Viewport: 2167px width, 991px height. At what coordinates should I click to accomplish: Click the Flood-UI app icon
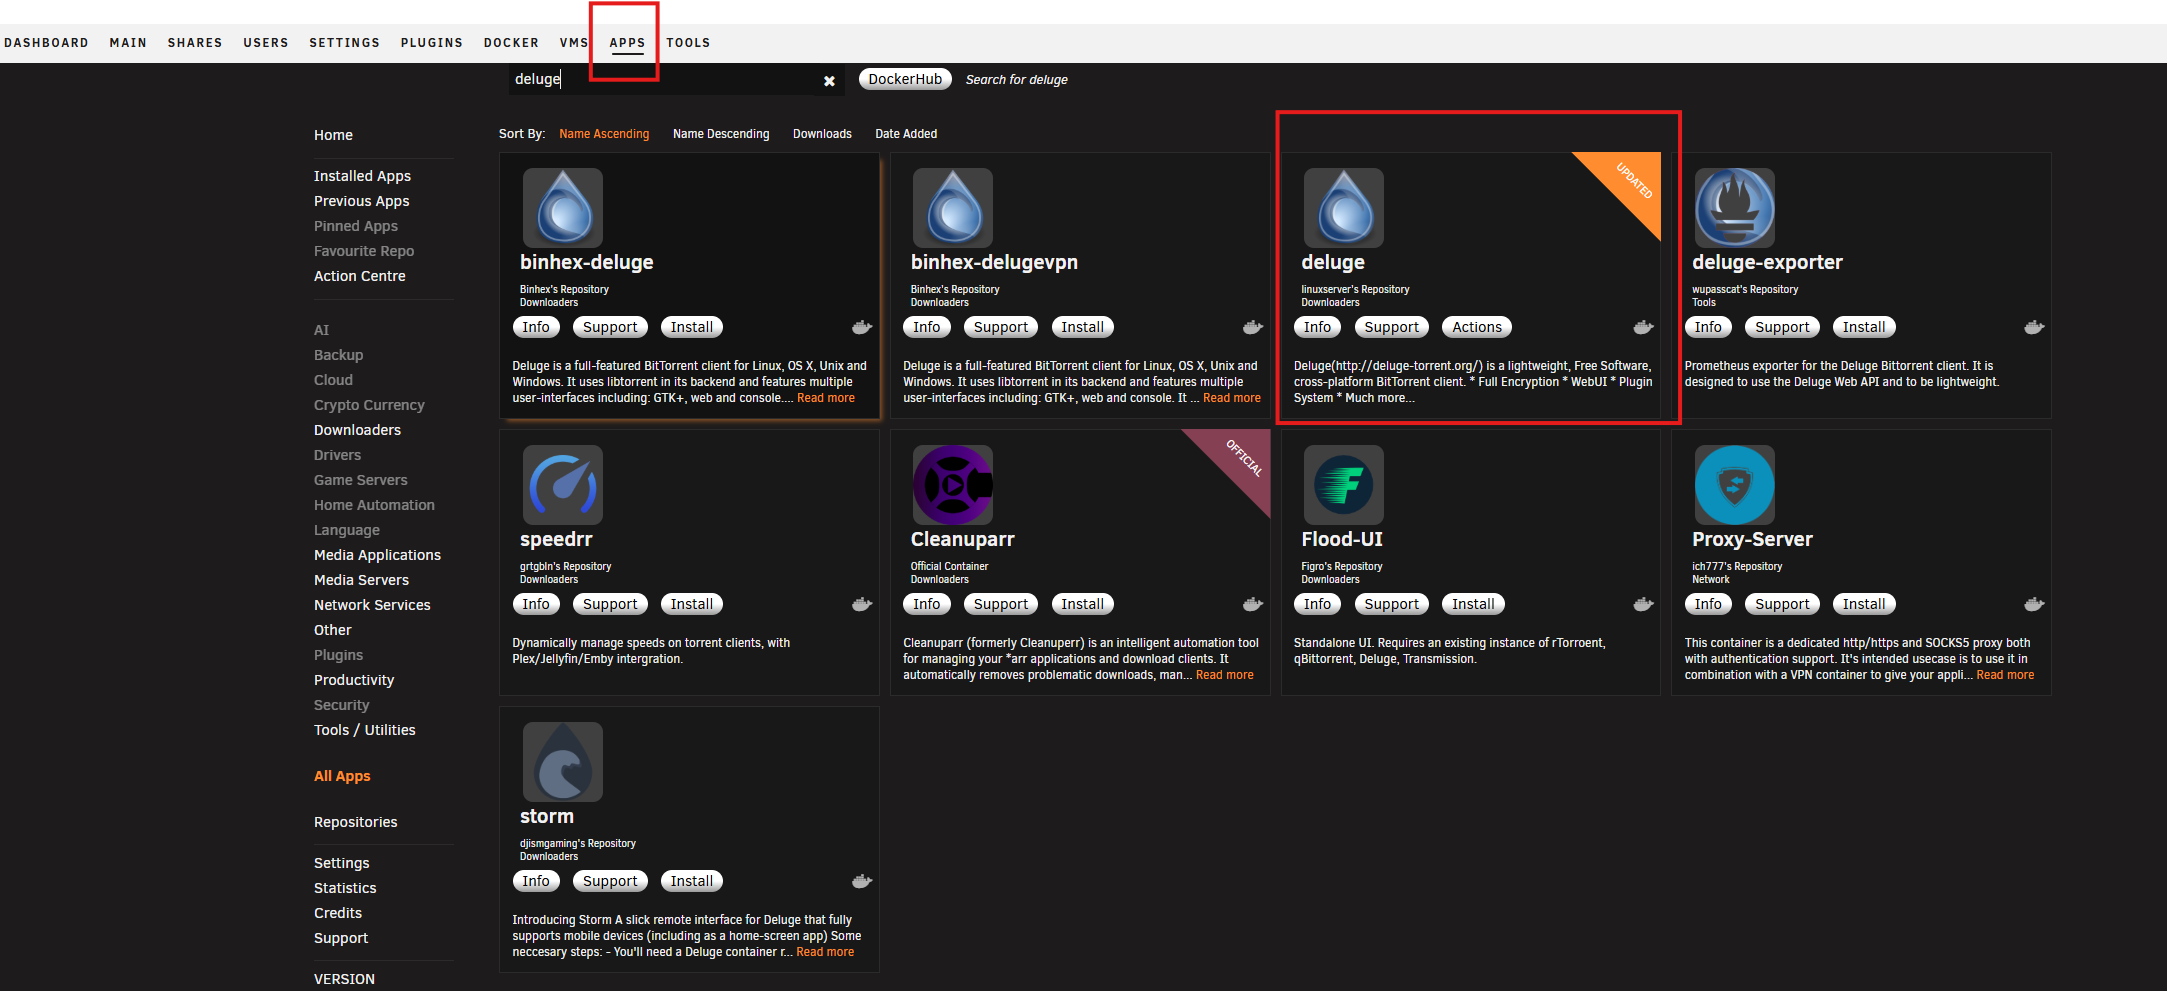click(1344, 485)
